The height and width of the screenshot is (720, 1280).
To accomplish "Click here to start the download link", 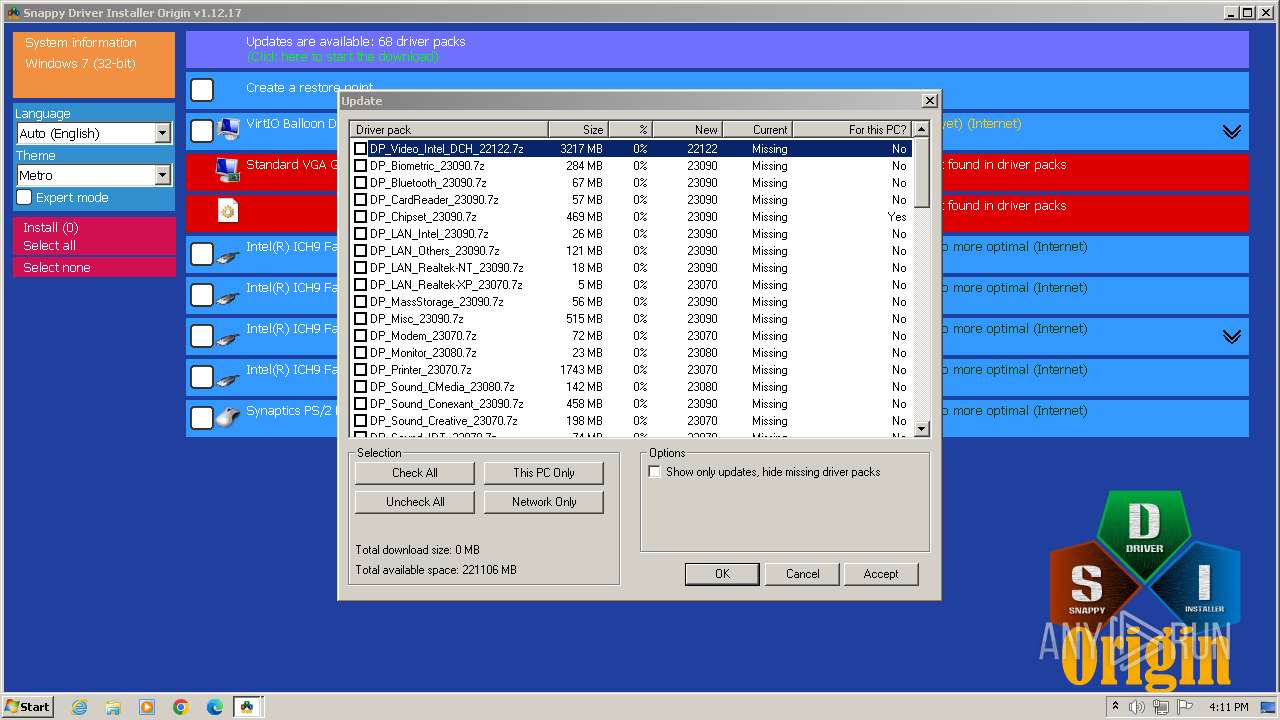I will (x=343, y=57).
